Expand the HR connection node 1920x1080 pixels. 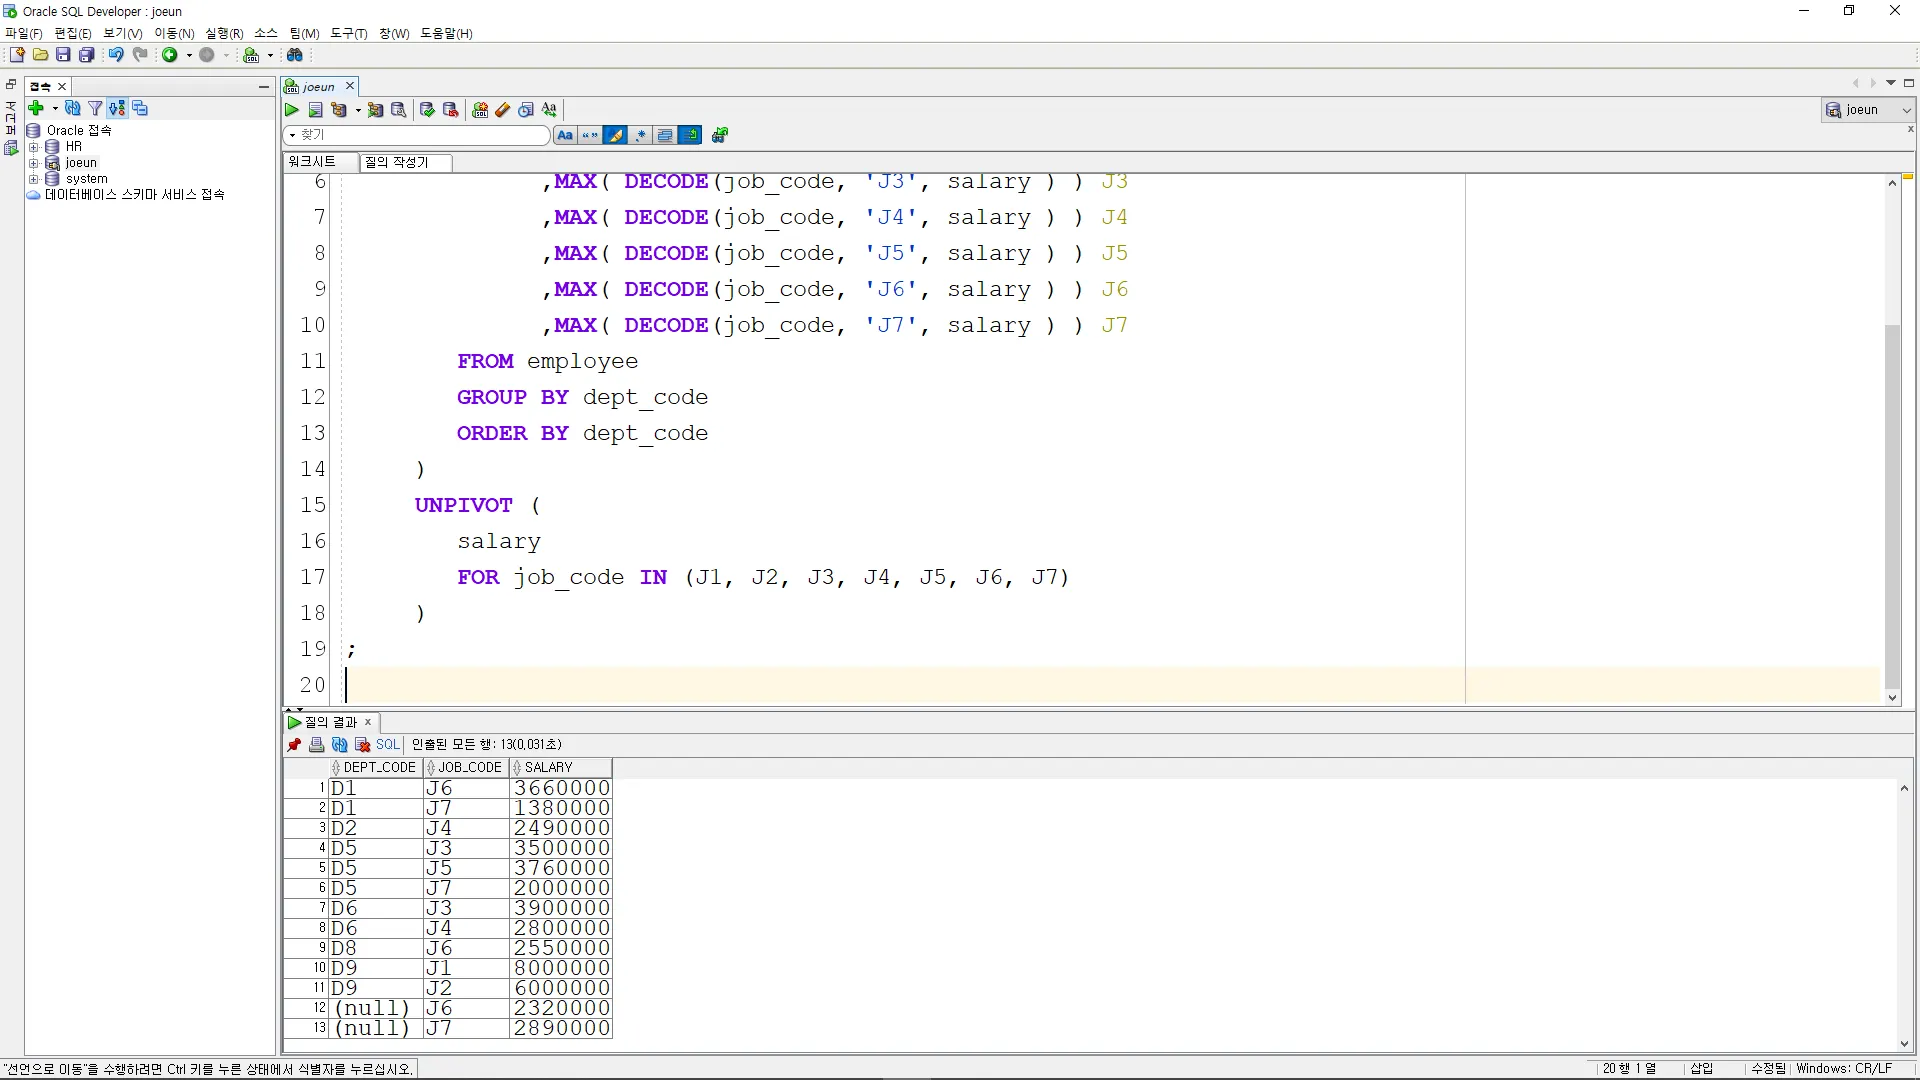pyautogui.click(x=33, y=147)
